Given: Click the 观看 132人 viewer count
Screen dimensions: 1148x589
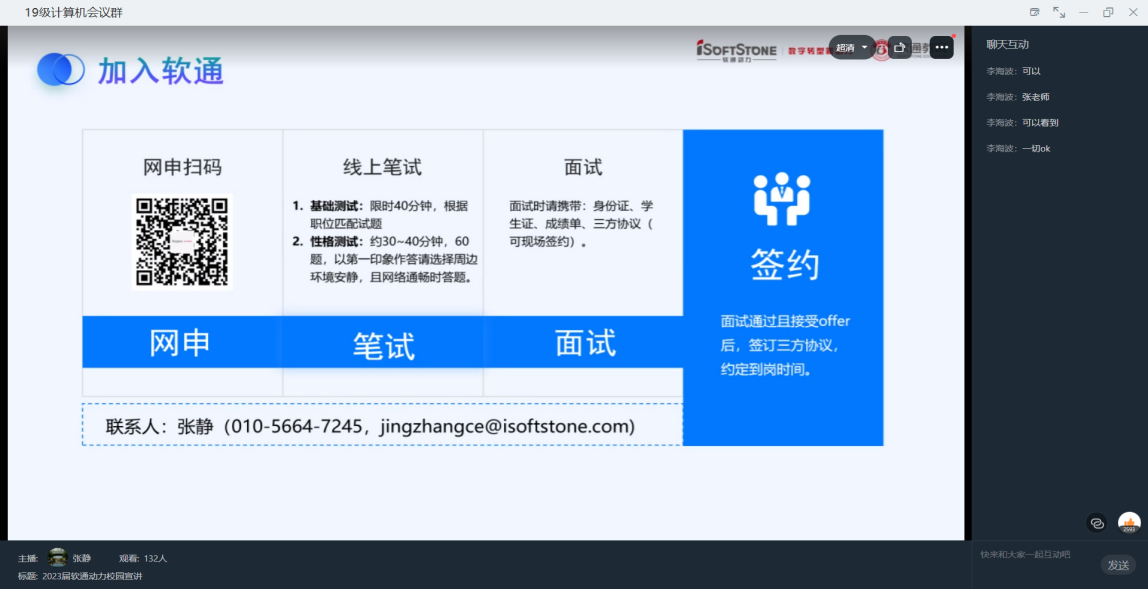Looking at the screenshot, I should point(143,558).
